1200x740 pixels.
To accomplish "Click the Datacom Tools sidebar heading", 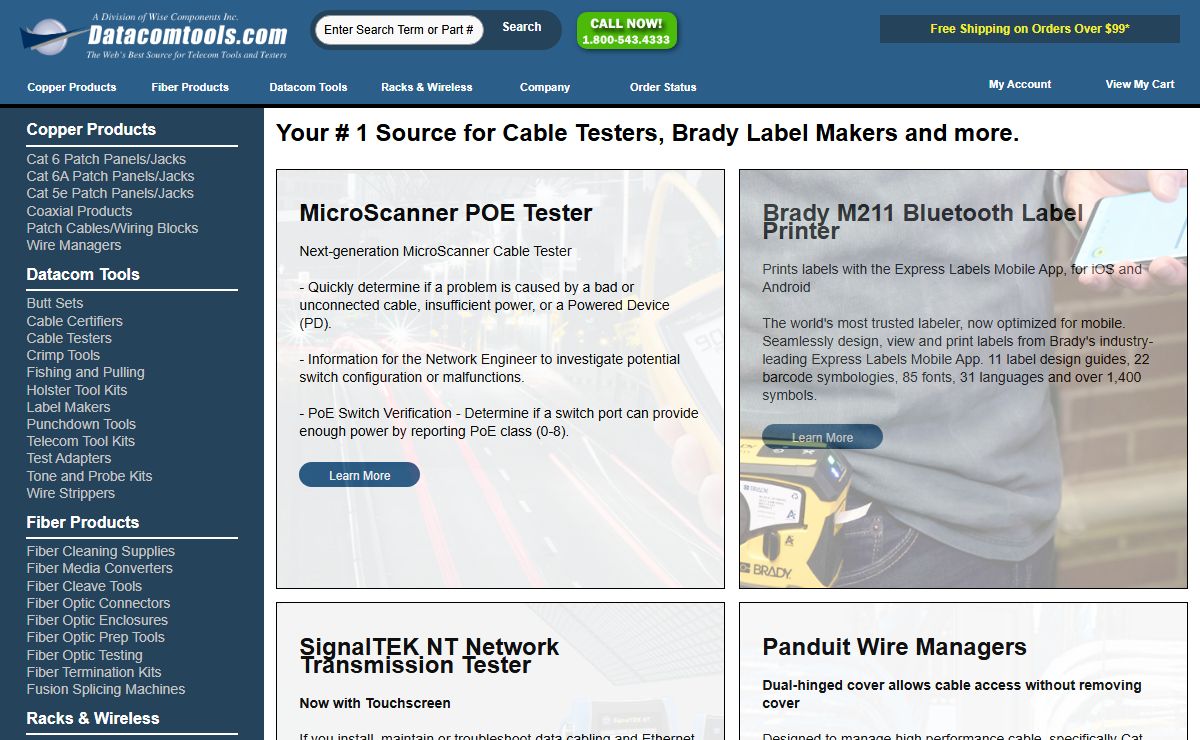I will 83,274.
